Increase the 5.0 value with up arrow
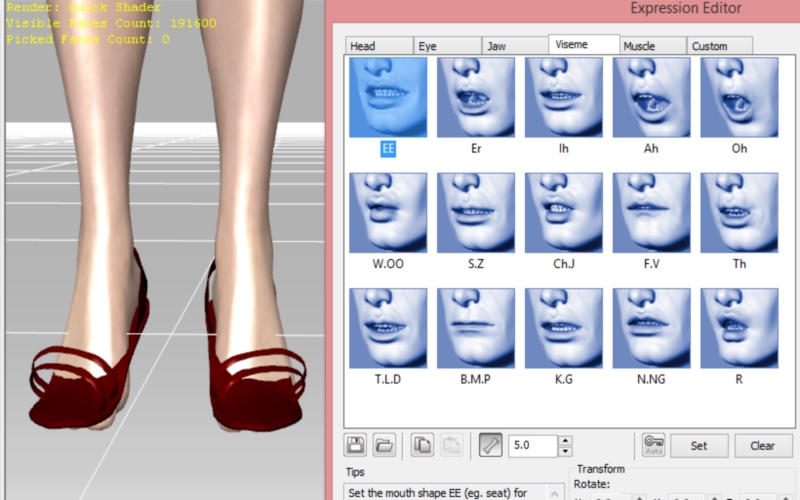 point(565,441)
